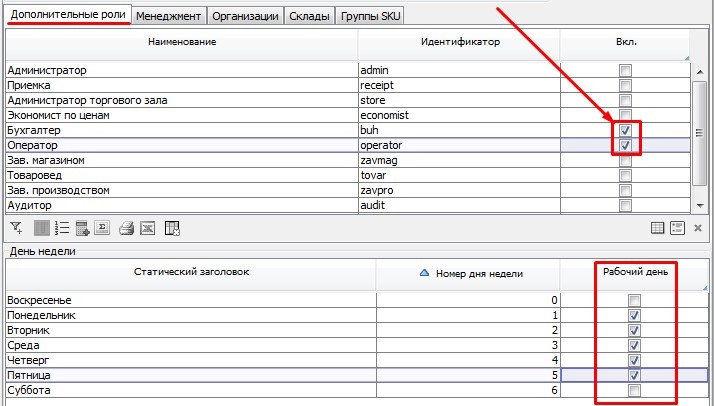This screenshot has height=406, width=714.
Task: Click the roles table scrollbar down arrow
Action: click(699, 205)
